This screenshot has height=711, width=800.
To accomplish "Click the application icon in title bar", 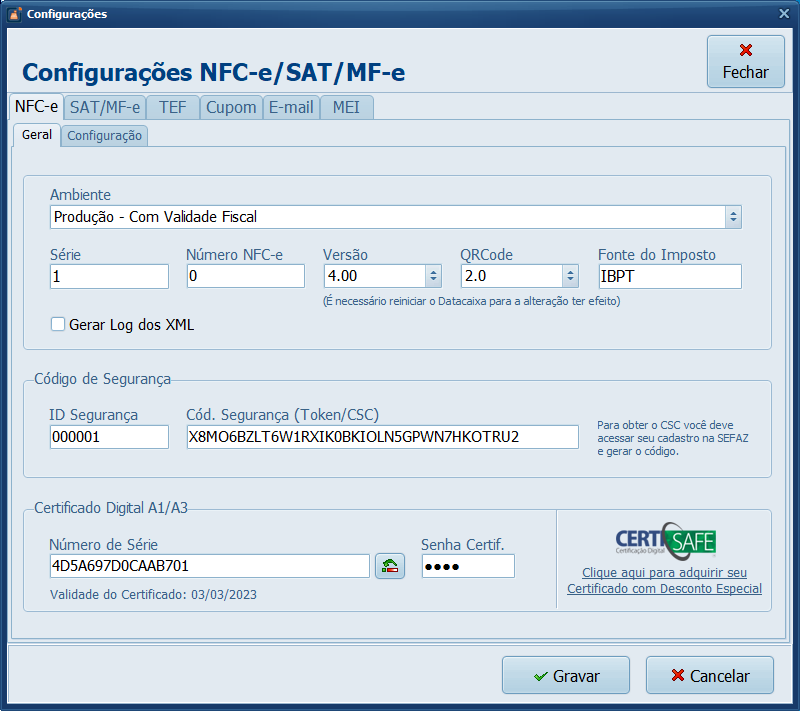I will click(x=12, y=13).
